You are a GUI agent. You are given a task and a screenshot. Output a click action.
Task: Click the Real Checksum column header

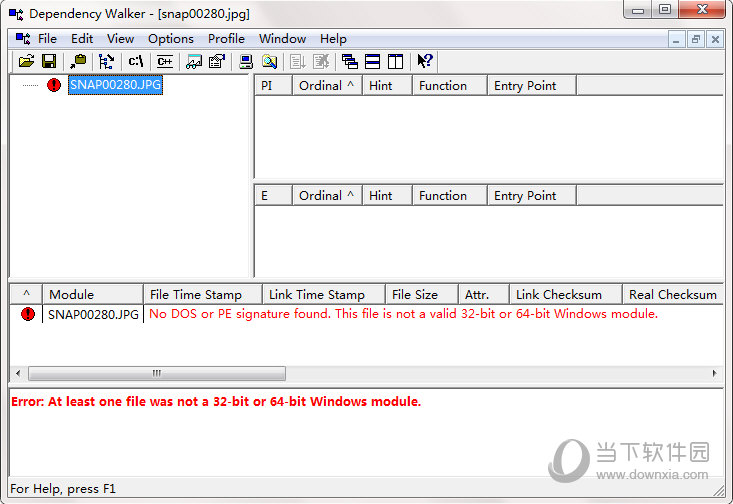[673, 294]
